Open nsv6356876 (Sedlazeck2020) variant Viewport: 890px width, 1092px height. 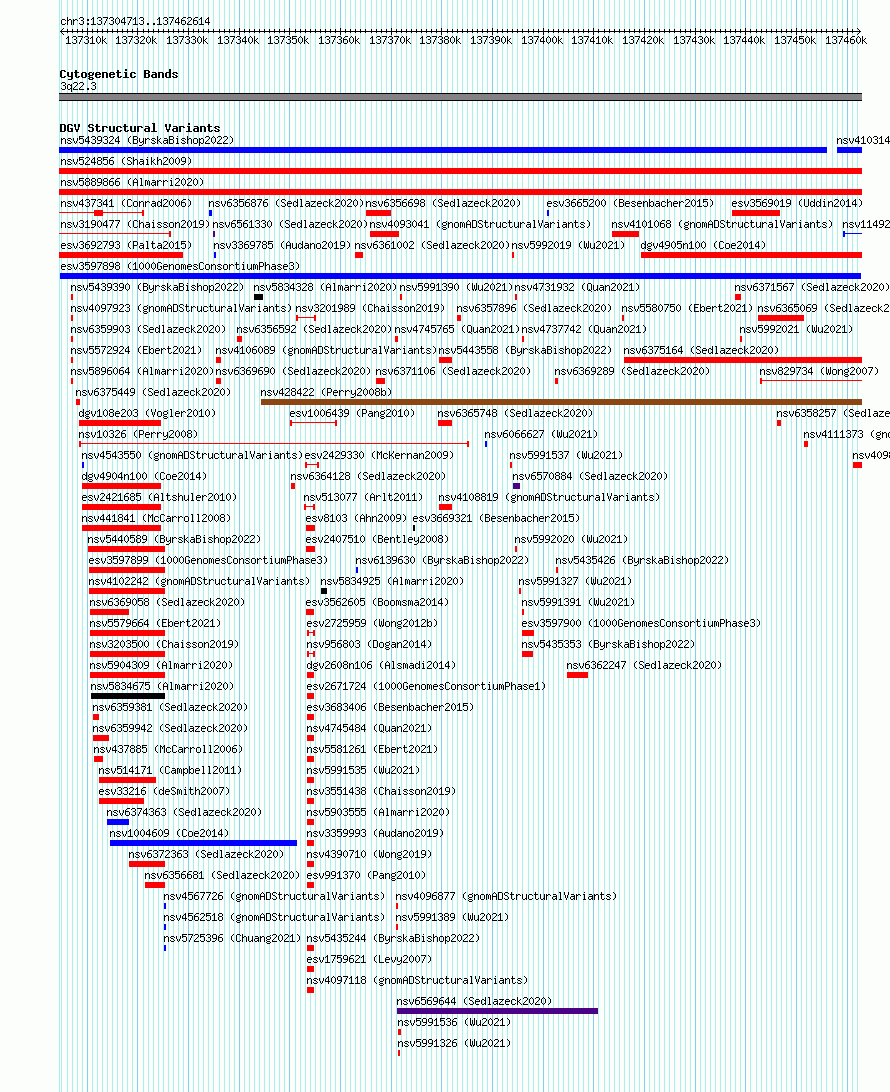point(286,203)
